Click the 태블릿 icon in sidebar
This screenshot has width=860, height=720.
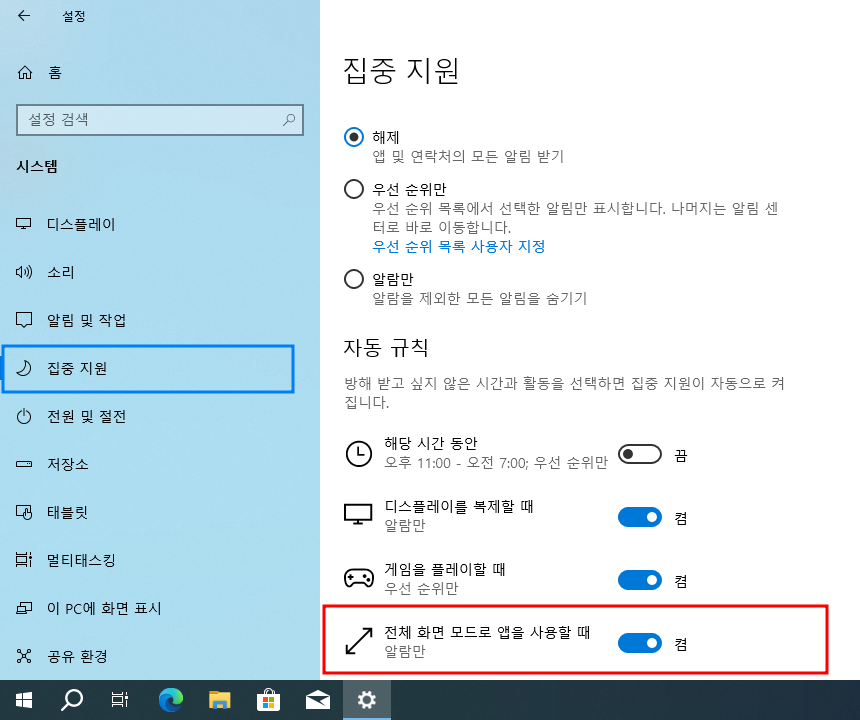point(24,512)
